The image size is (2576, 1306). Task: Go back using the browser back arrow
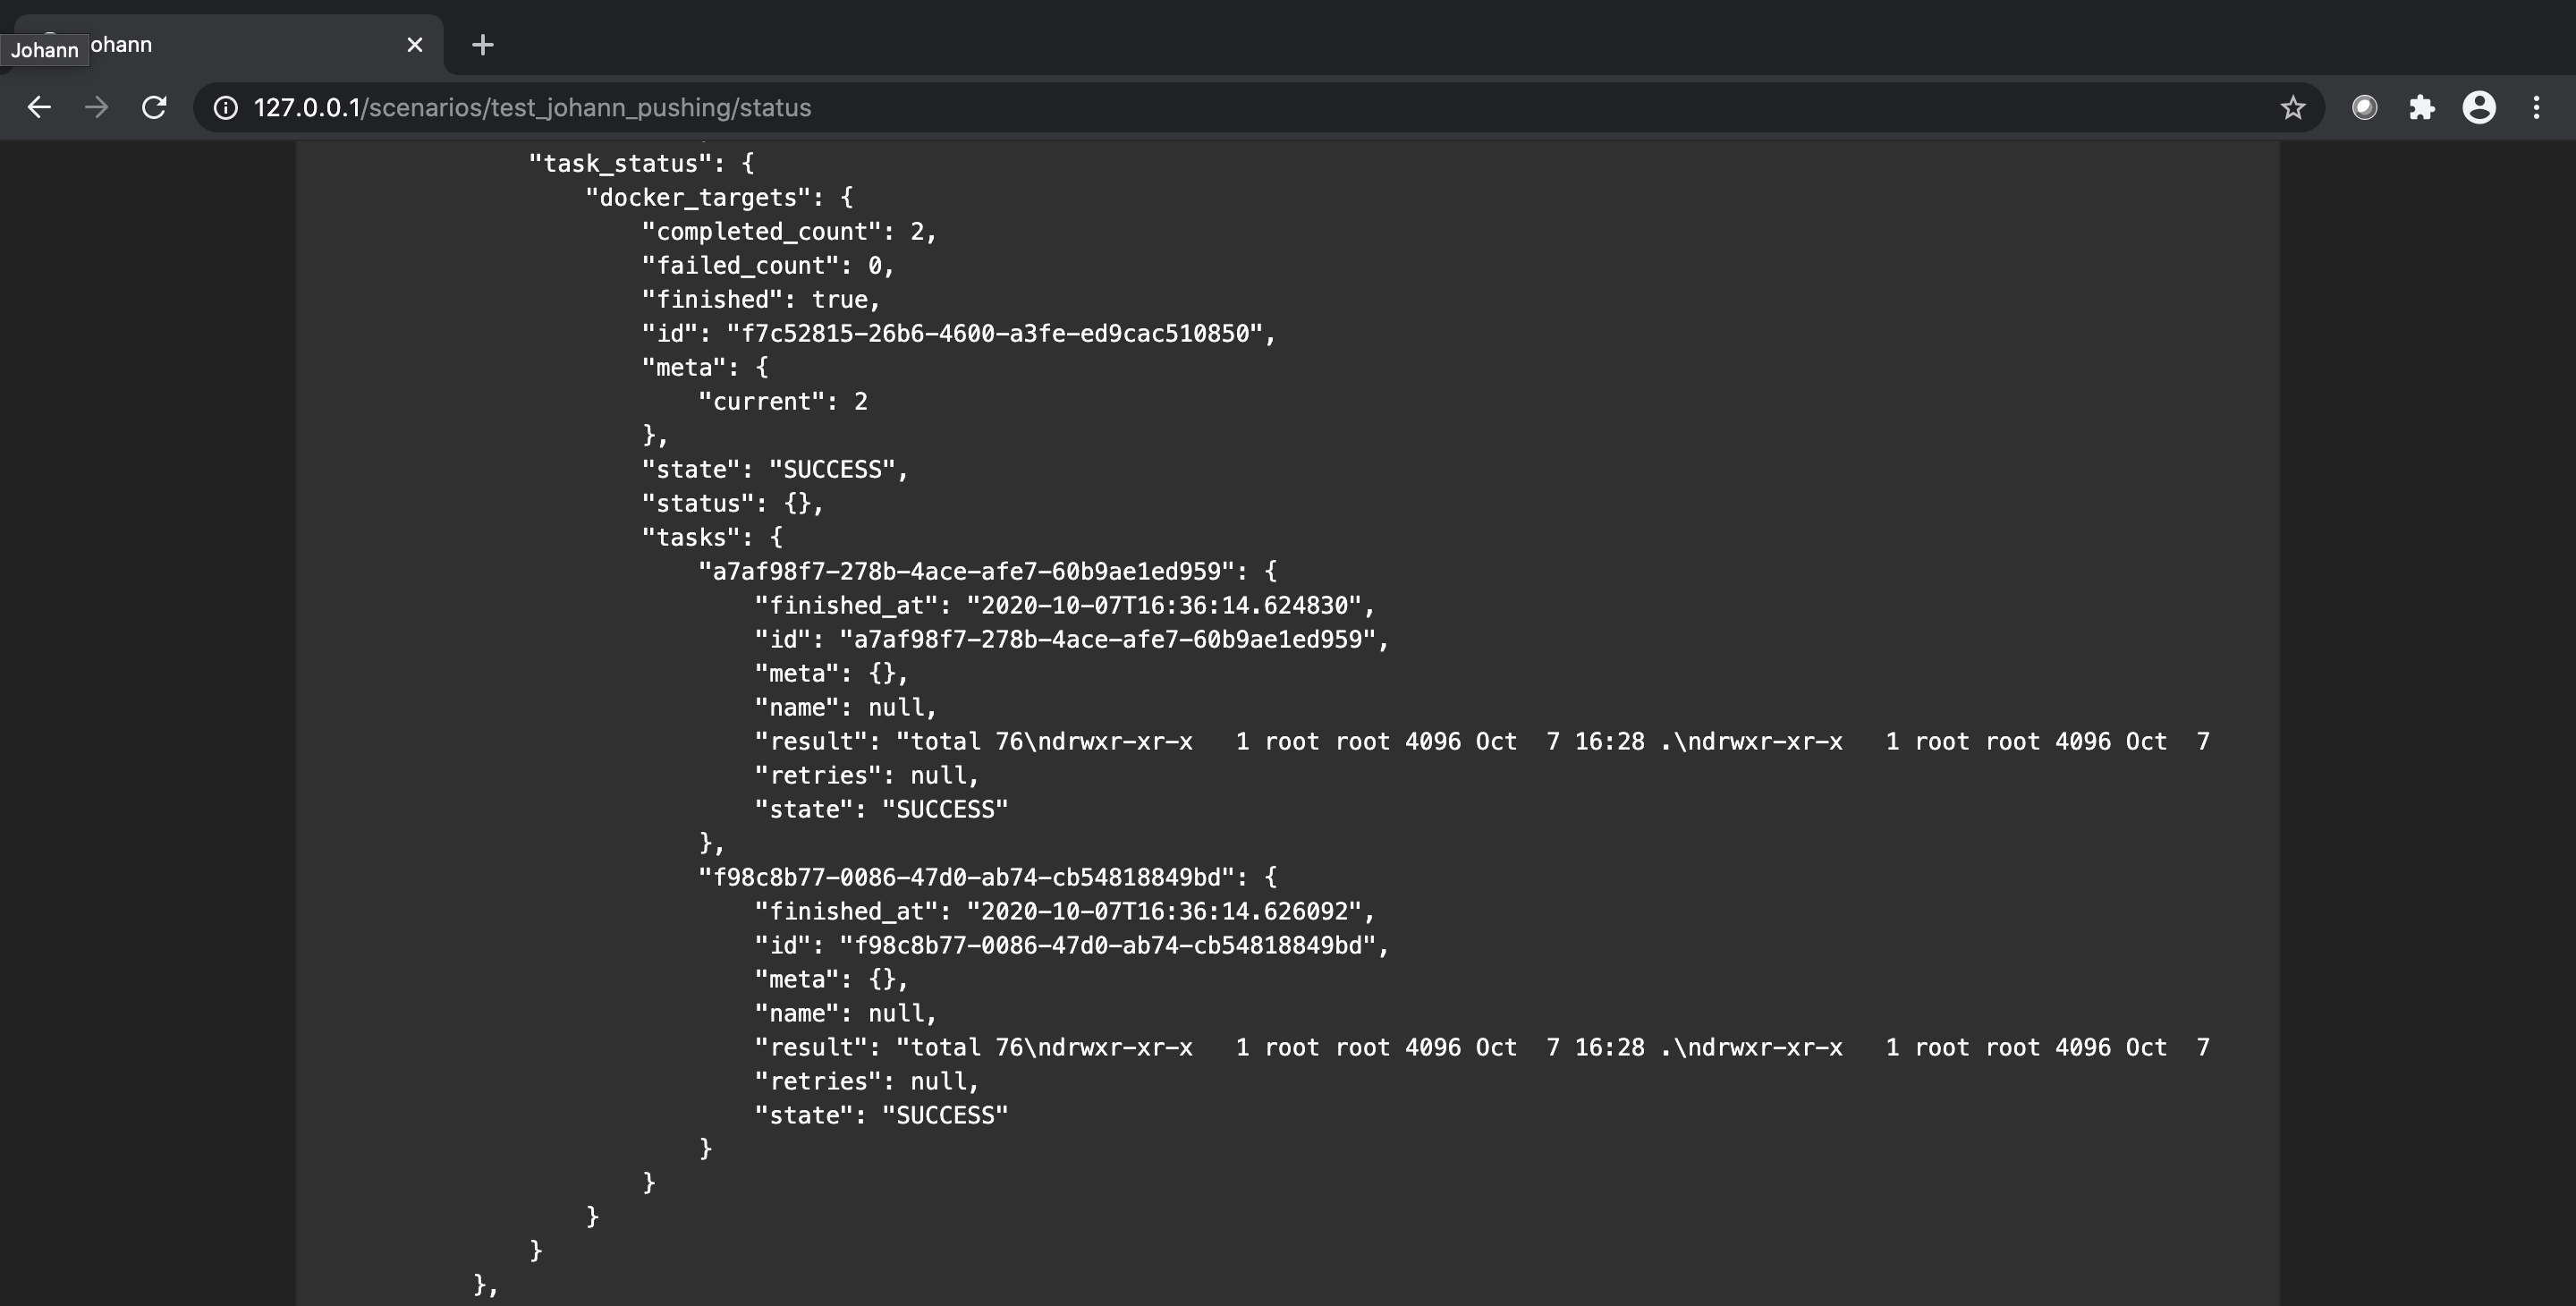39,107
